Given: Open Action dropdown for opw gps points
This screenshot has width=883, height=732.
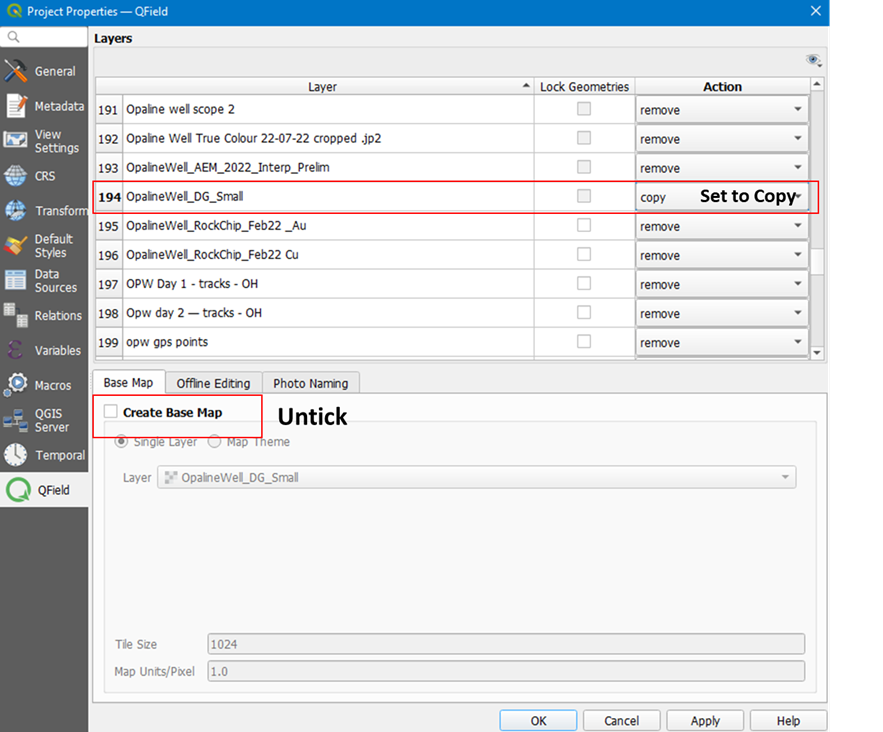Looking at the screenshot, I should tap(722, 342).
